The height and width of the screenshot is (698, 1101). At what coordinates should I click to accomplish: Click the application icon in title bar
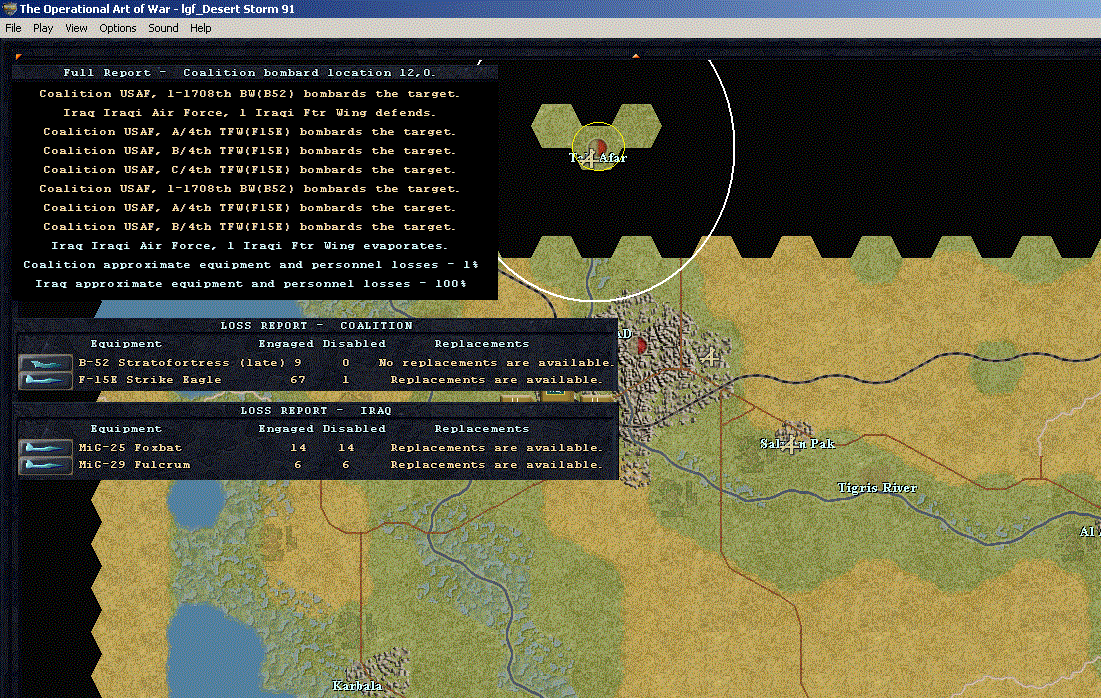(x=9, y=9)
